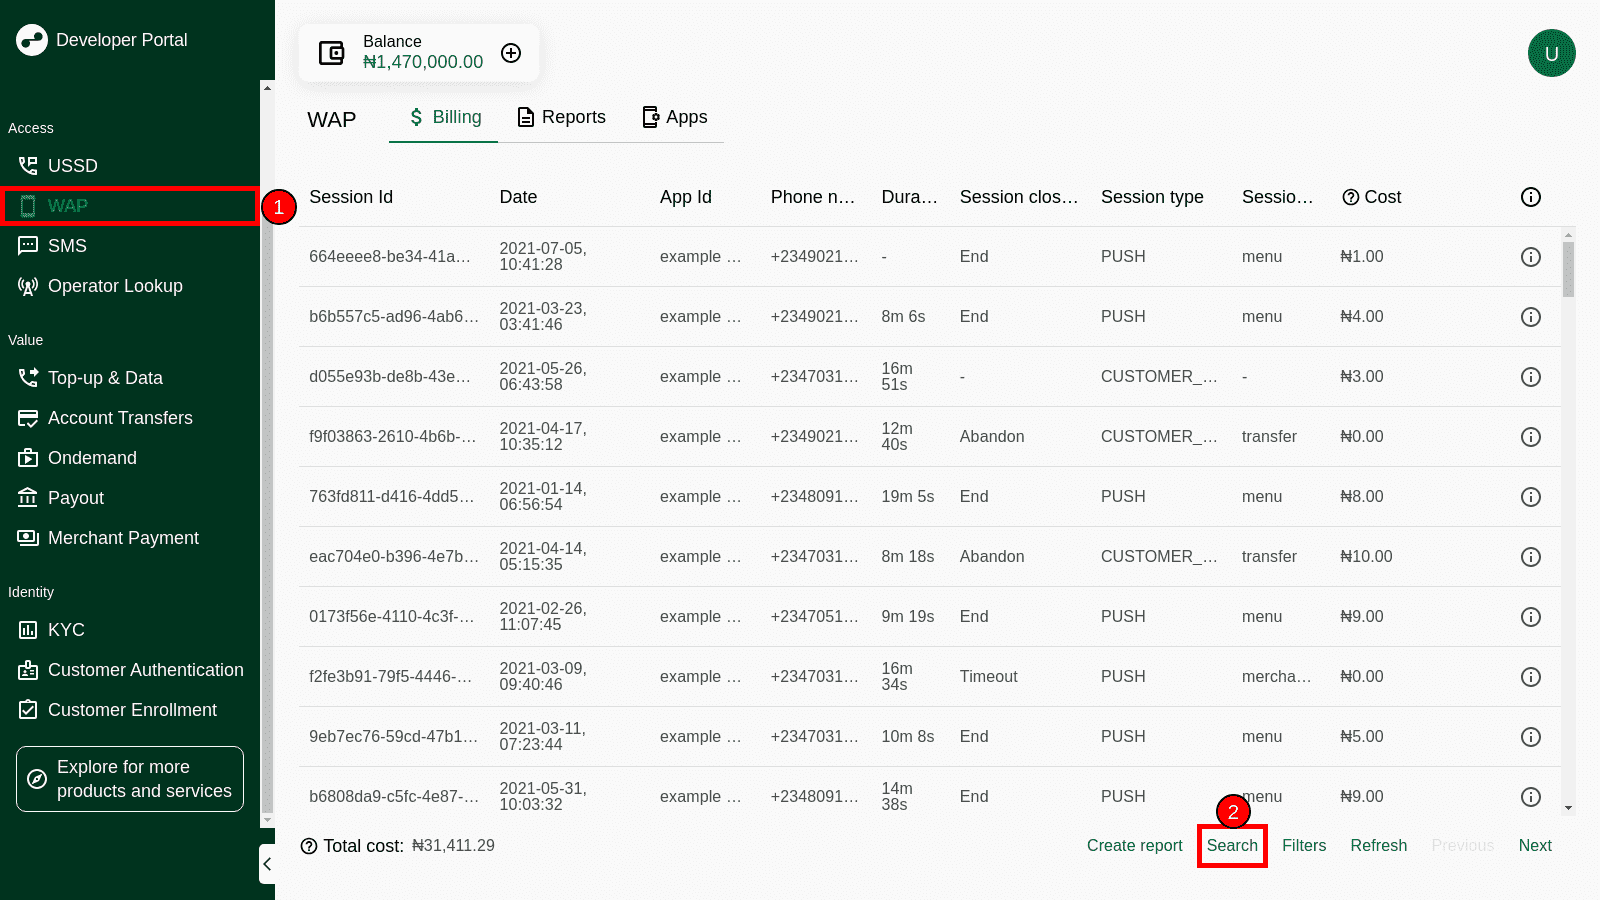Collapse the sidebar with the chevron

tap(267, 864)
